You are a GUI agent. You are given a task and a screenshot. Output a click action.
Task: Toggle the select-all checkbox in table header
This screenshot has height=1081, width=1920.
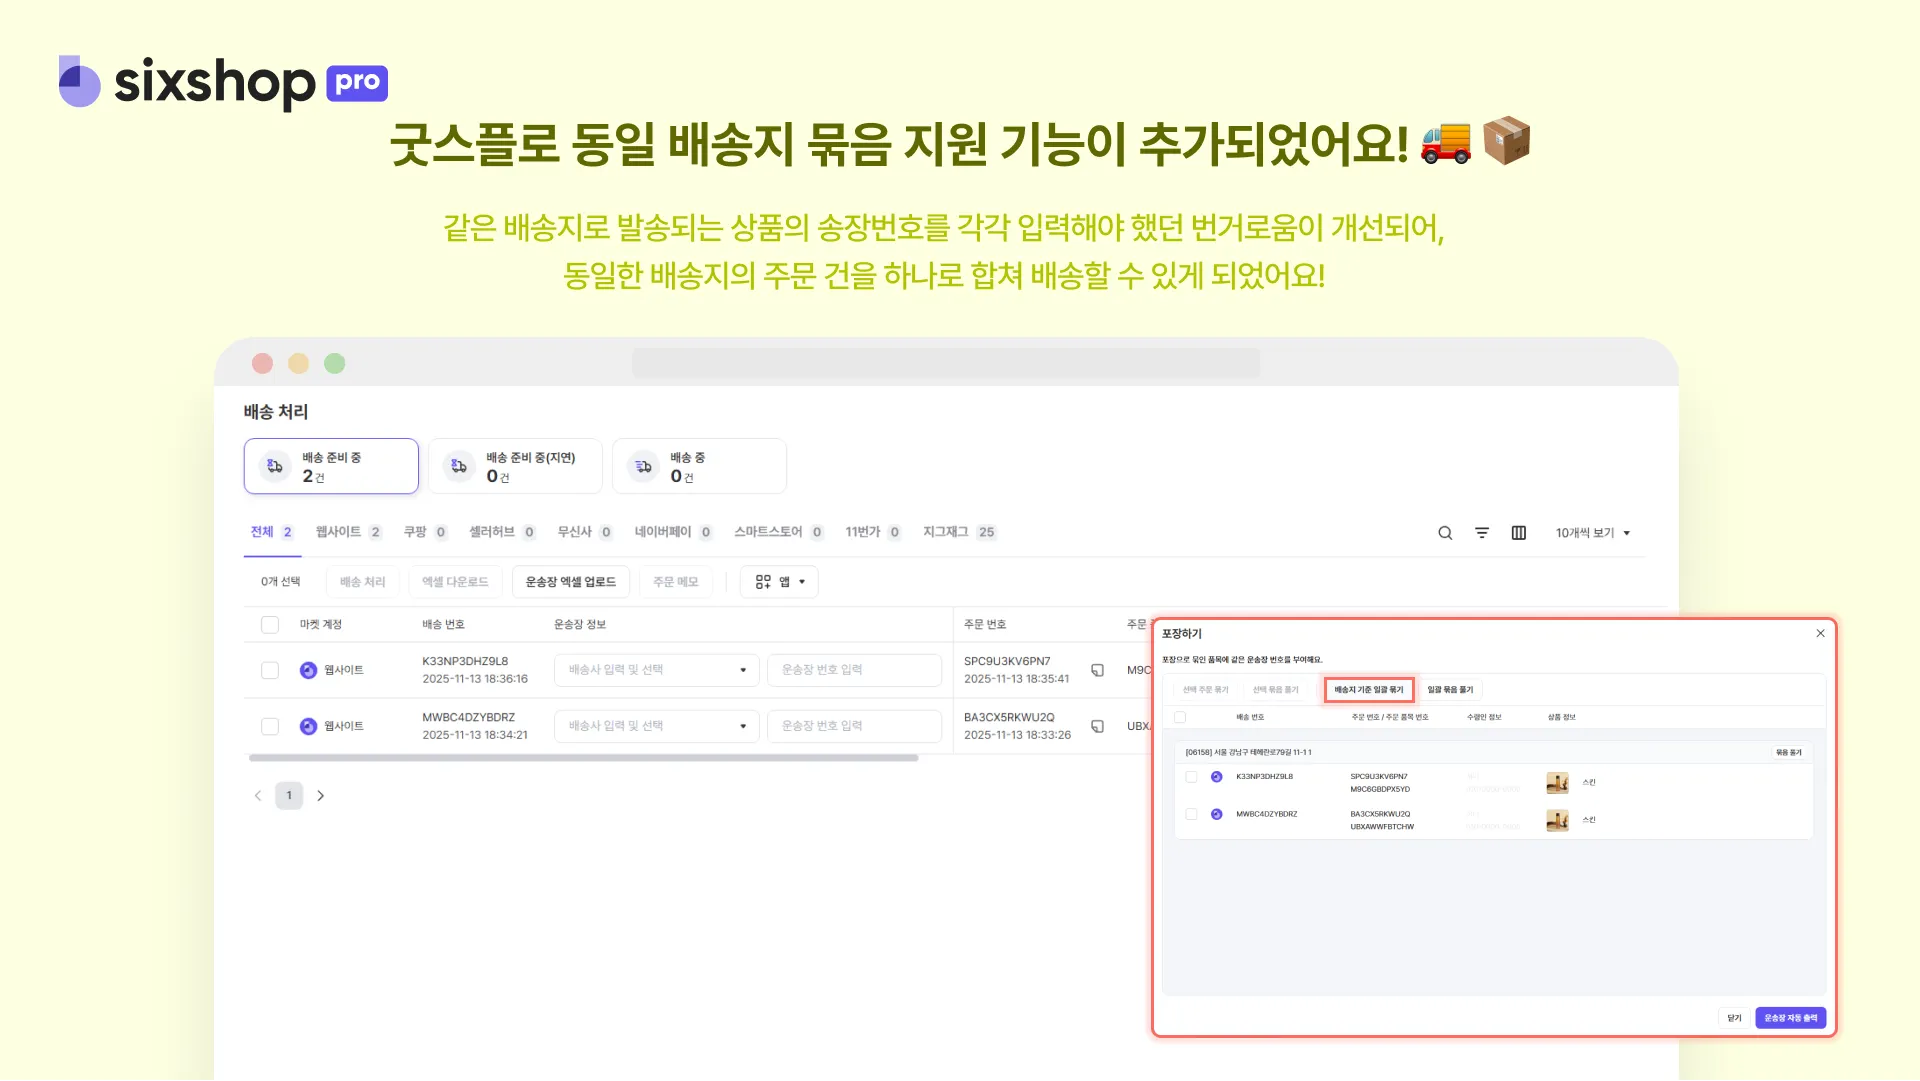point(270,625)
